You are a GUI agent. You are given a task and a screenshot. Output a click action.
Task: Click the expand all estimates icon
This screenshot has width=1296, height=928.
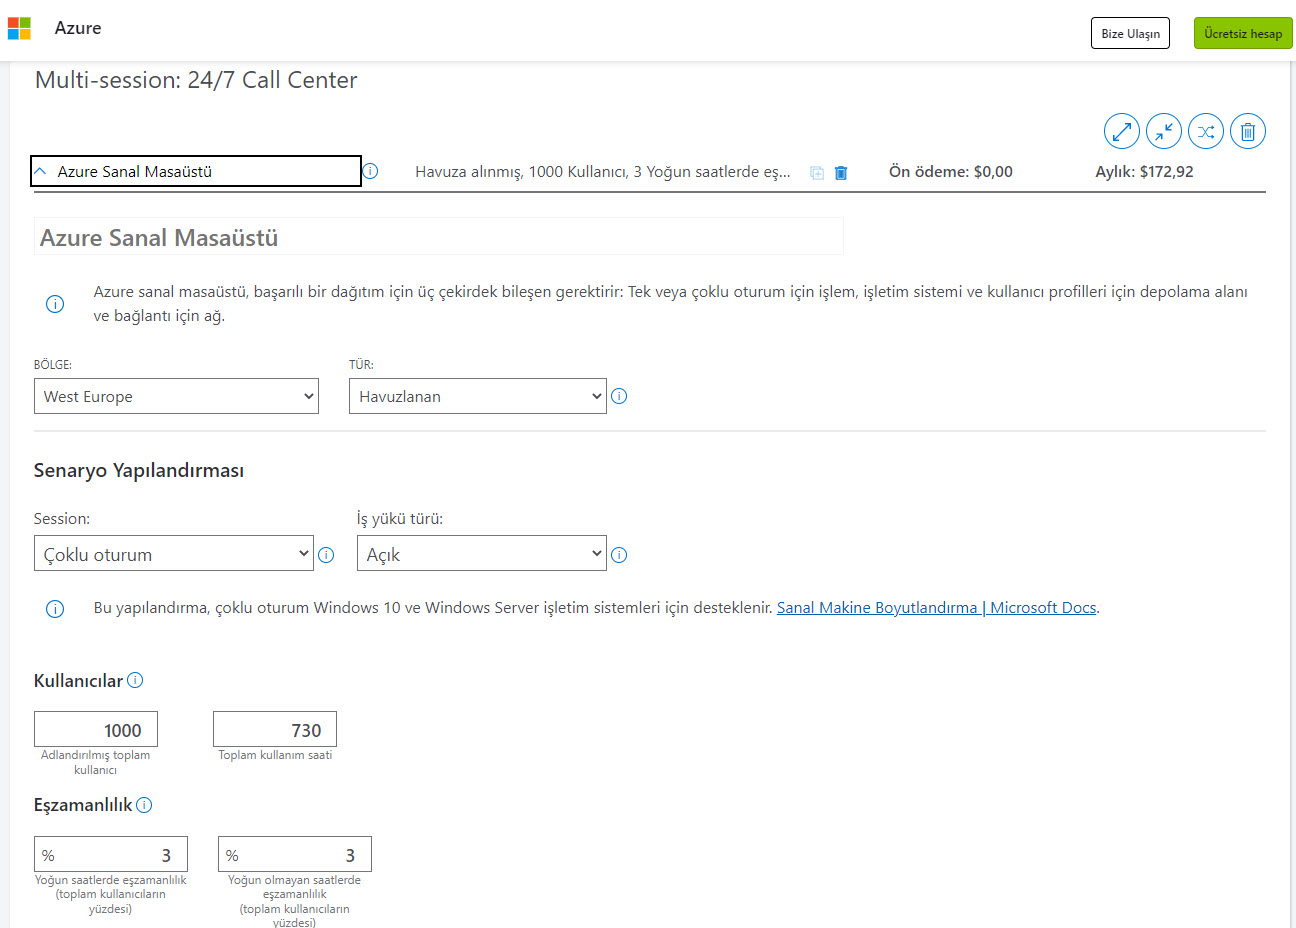coord(1121,131)
